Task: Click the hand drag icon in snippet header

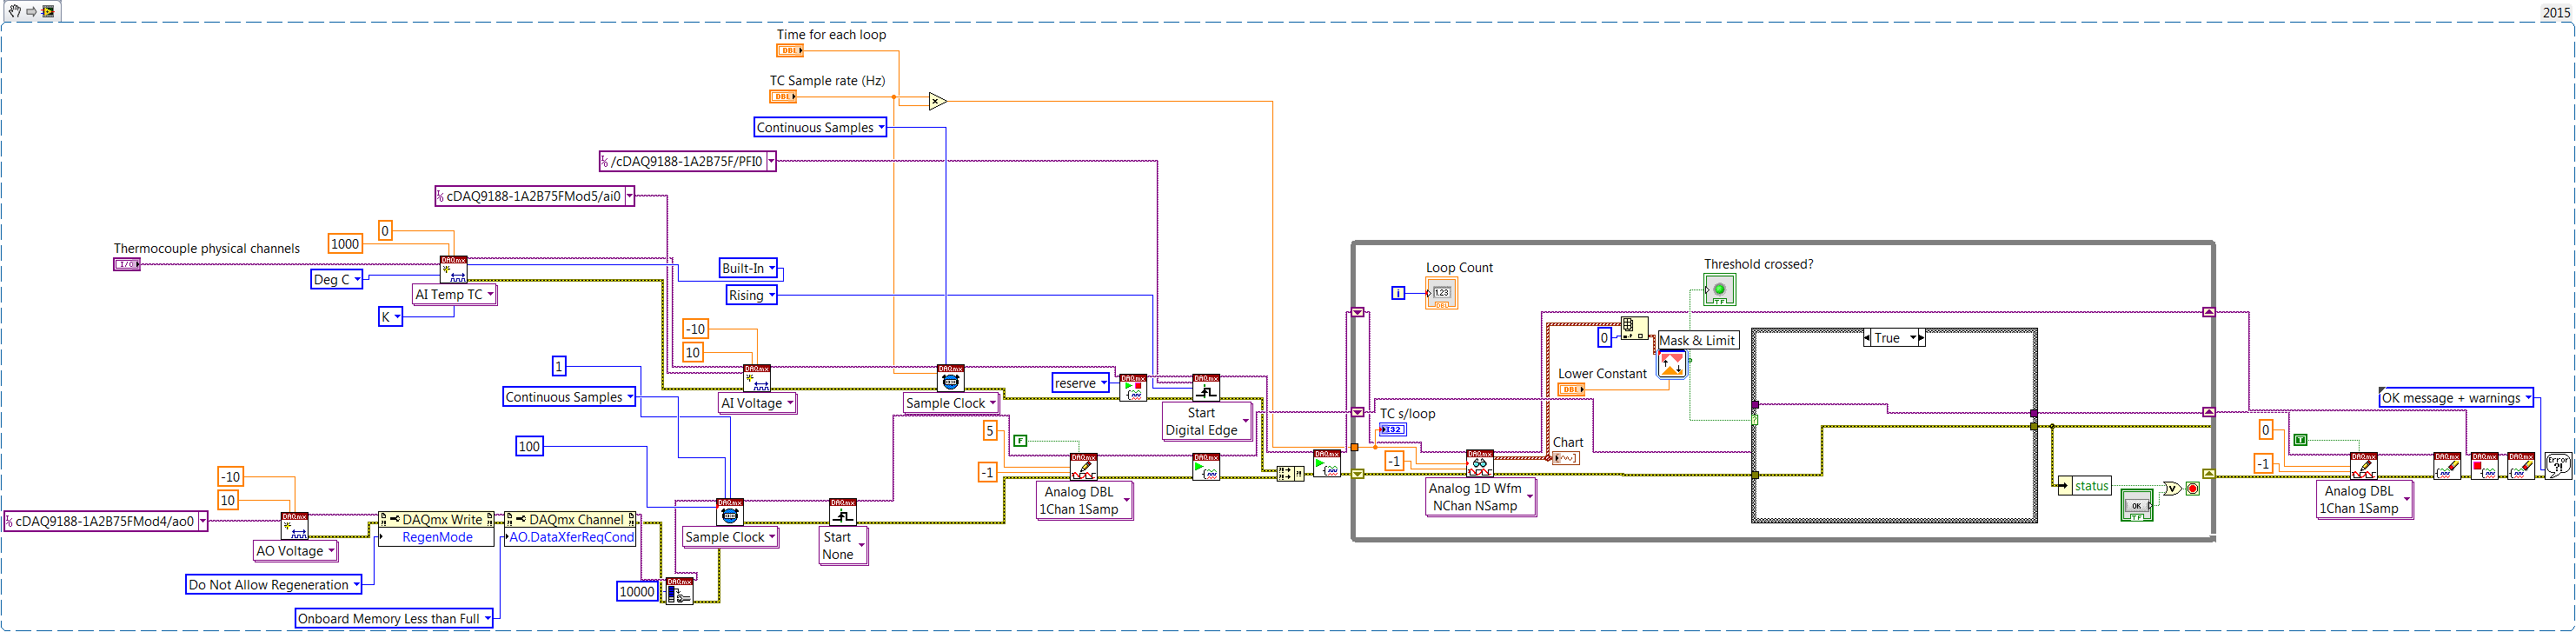Action: click(x=14, y=11)
